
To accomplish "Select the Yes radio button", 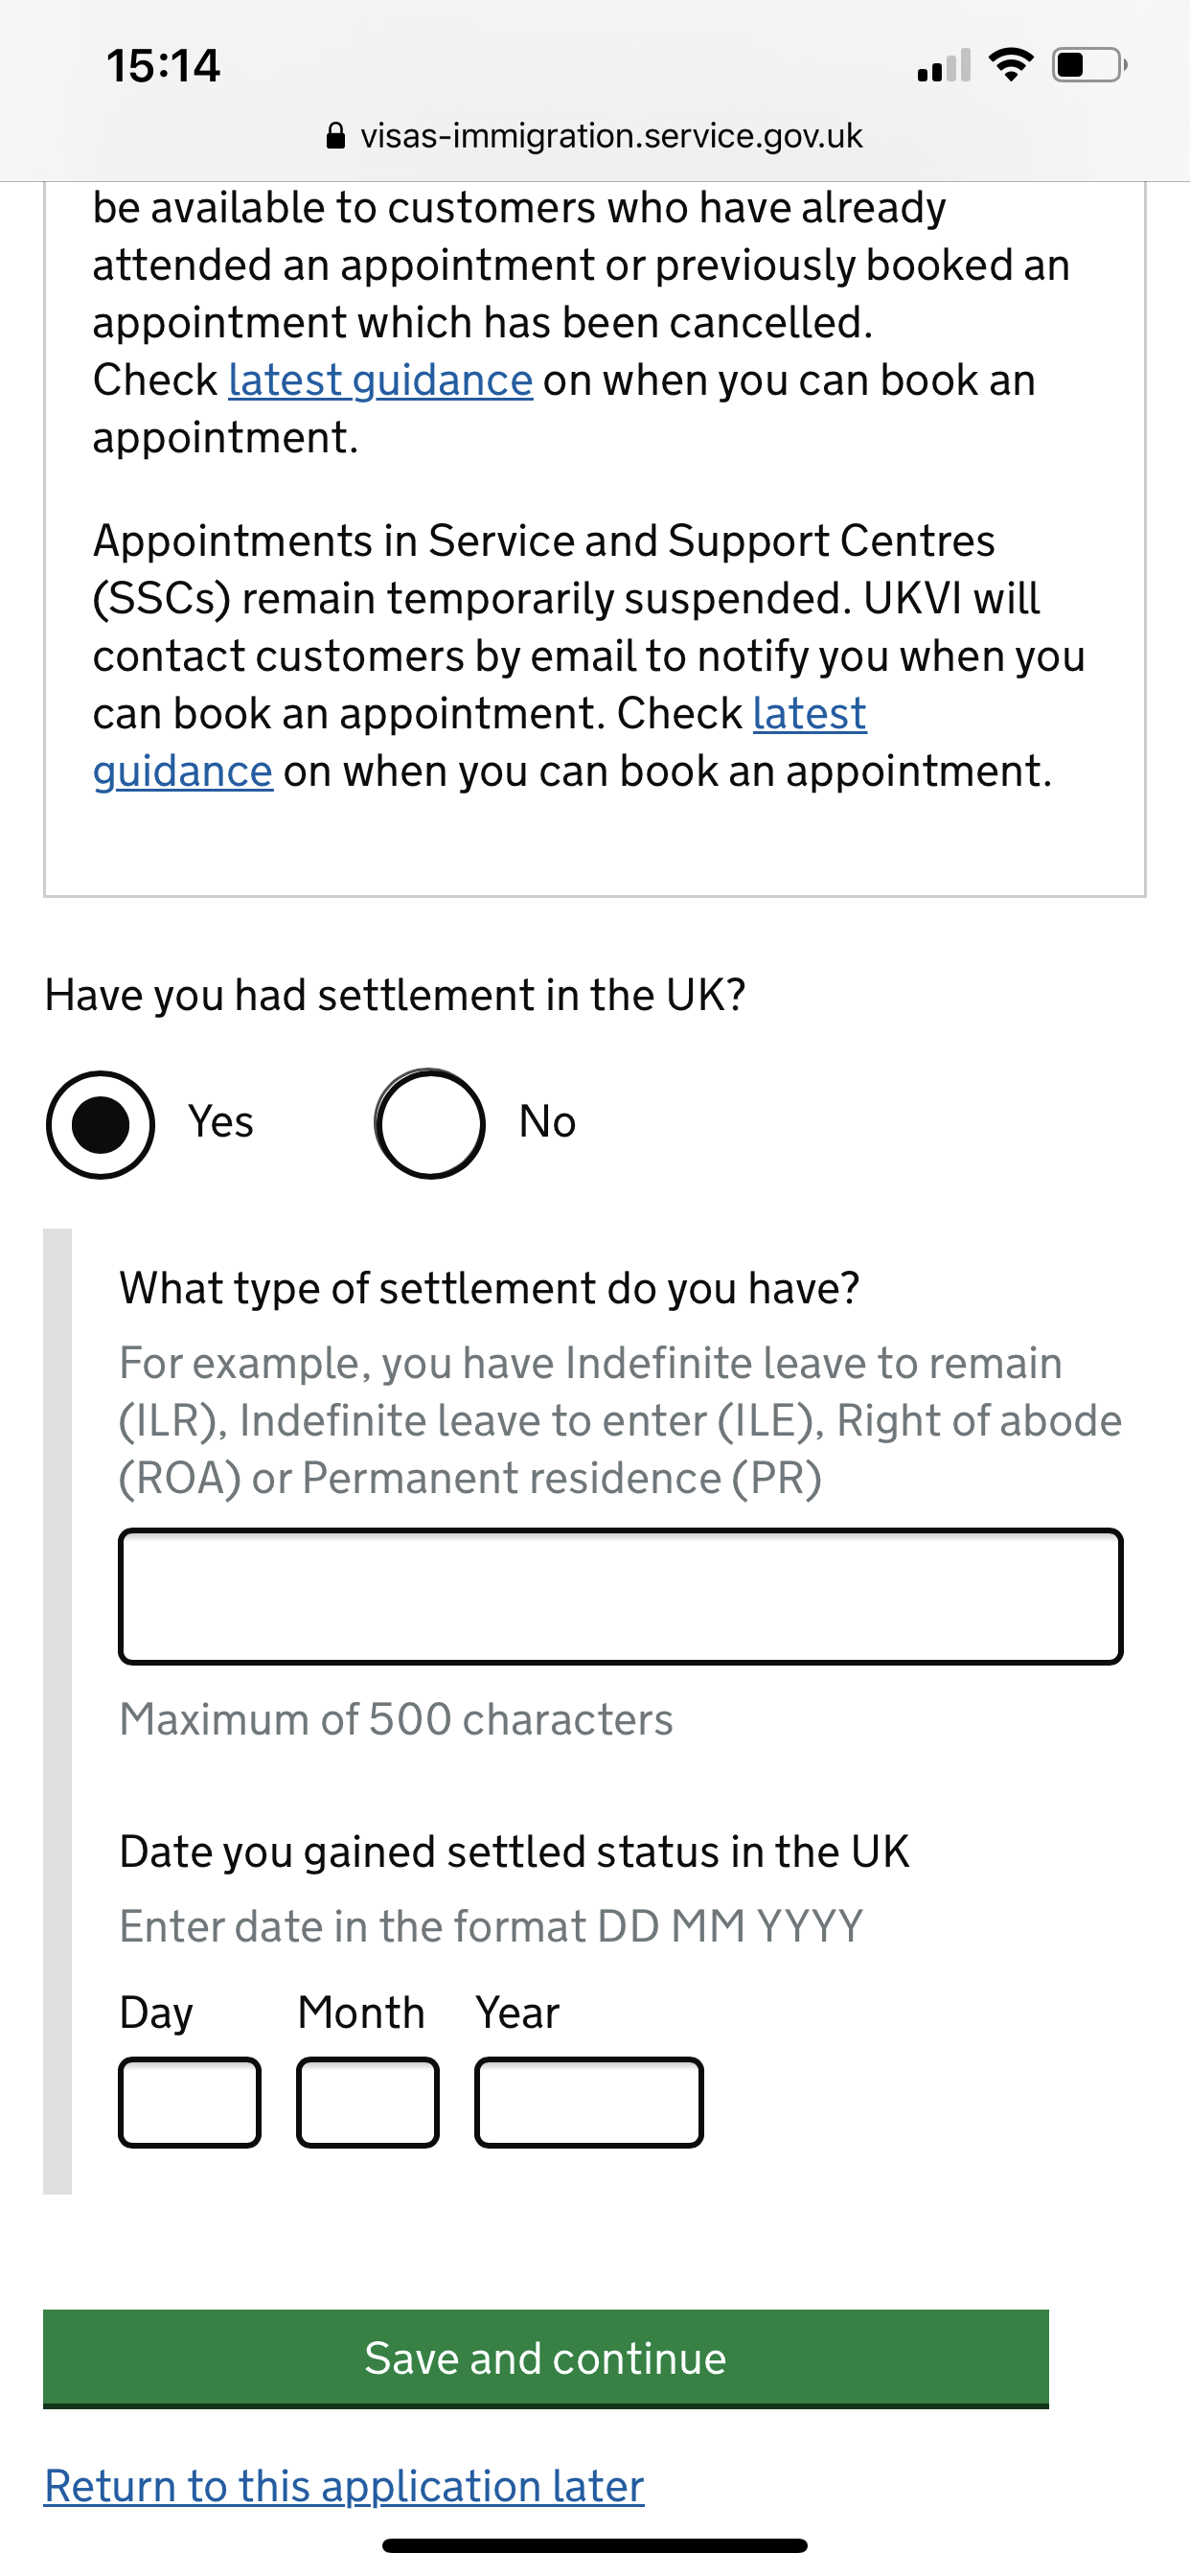I will tap(100, 1124).
